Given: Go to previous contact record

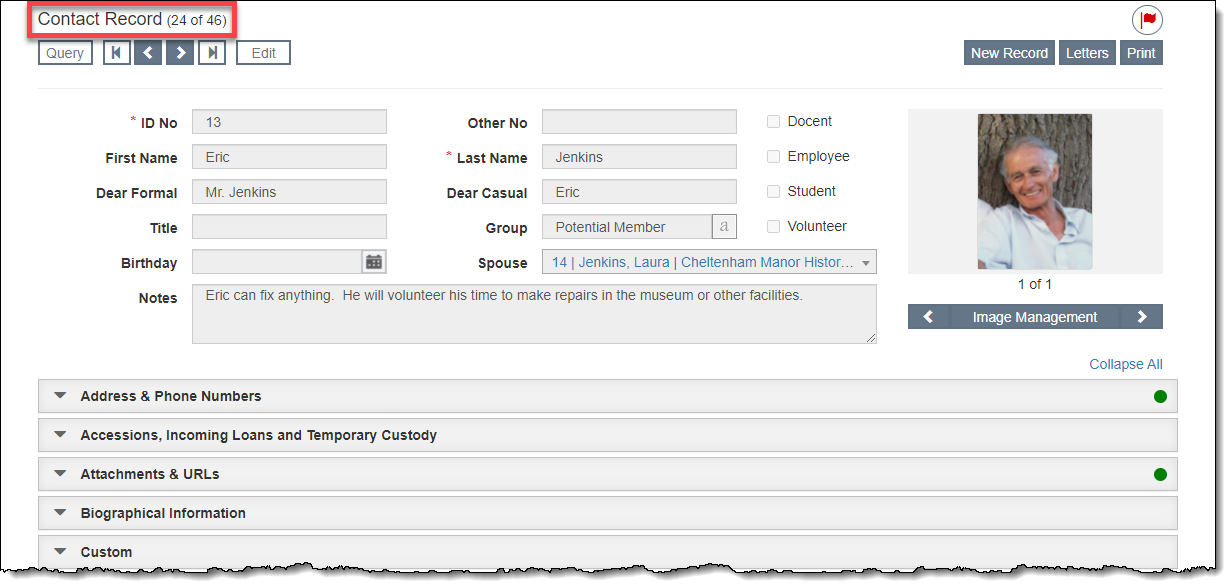Looking at the screenshot, I should [x=148, y=53].
